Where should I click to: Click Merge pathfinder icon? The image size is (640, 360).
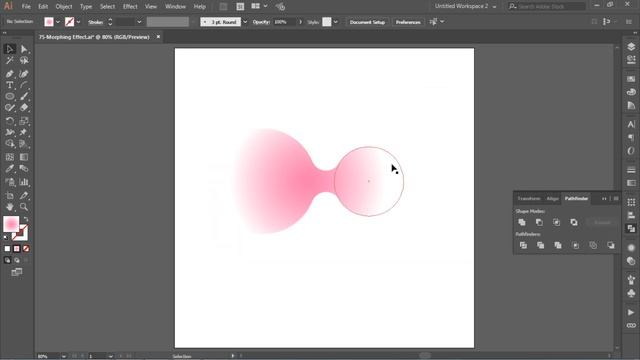tap(558, 245)
